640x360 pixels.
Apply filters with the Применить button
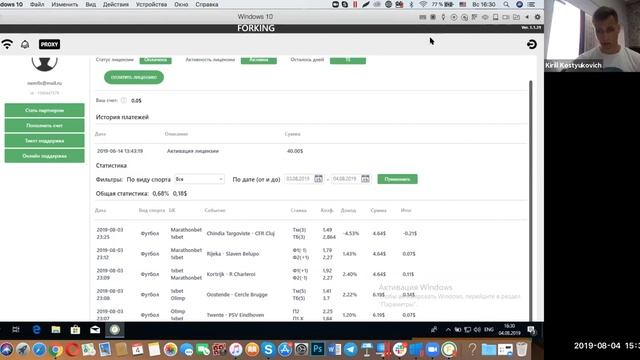397,179
